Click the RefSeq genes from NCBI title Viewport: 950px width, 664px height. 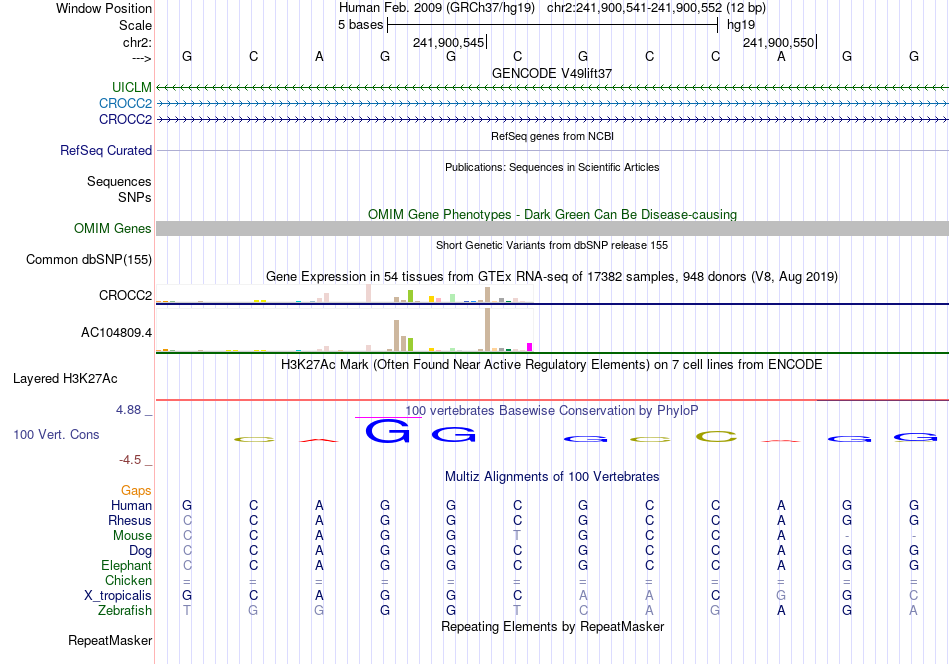click(x=552, y=136)
